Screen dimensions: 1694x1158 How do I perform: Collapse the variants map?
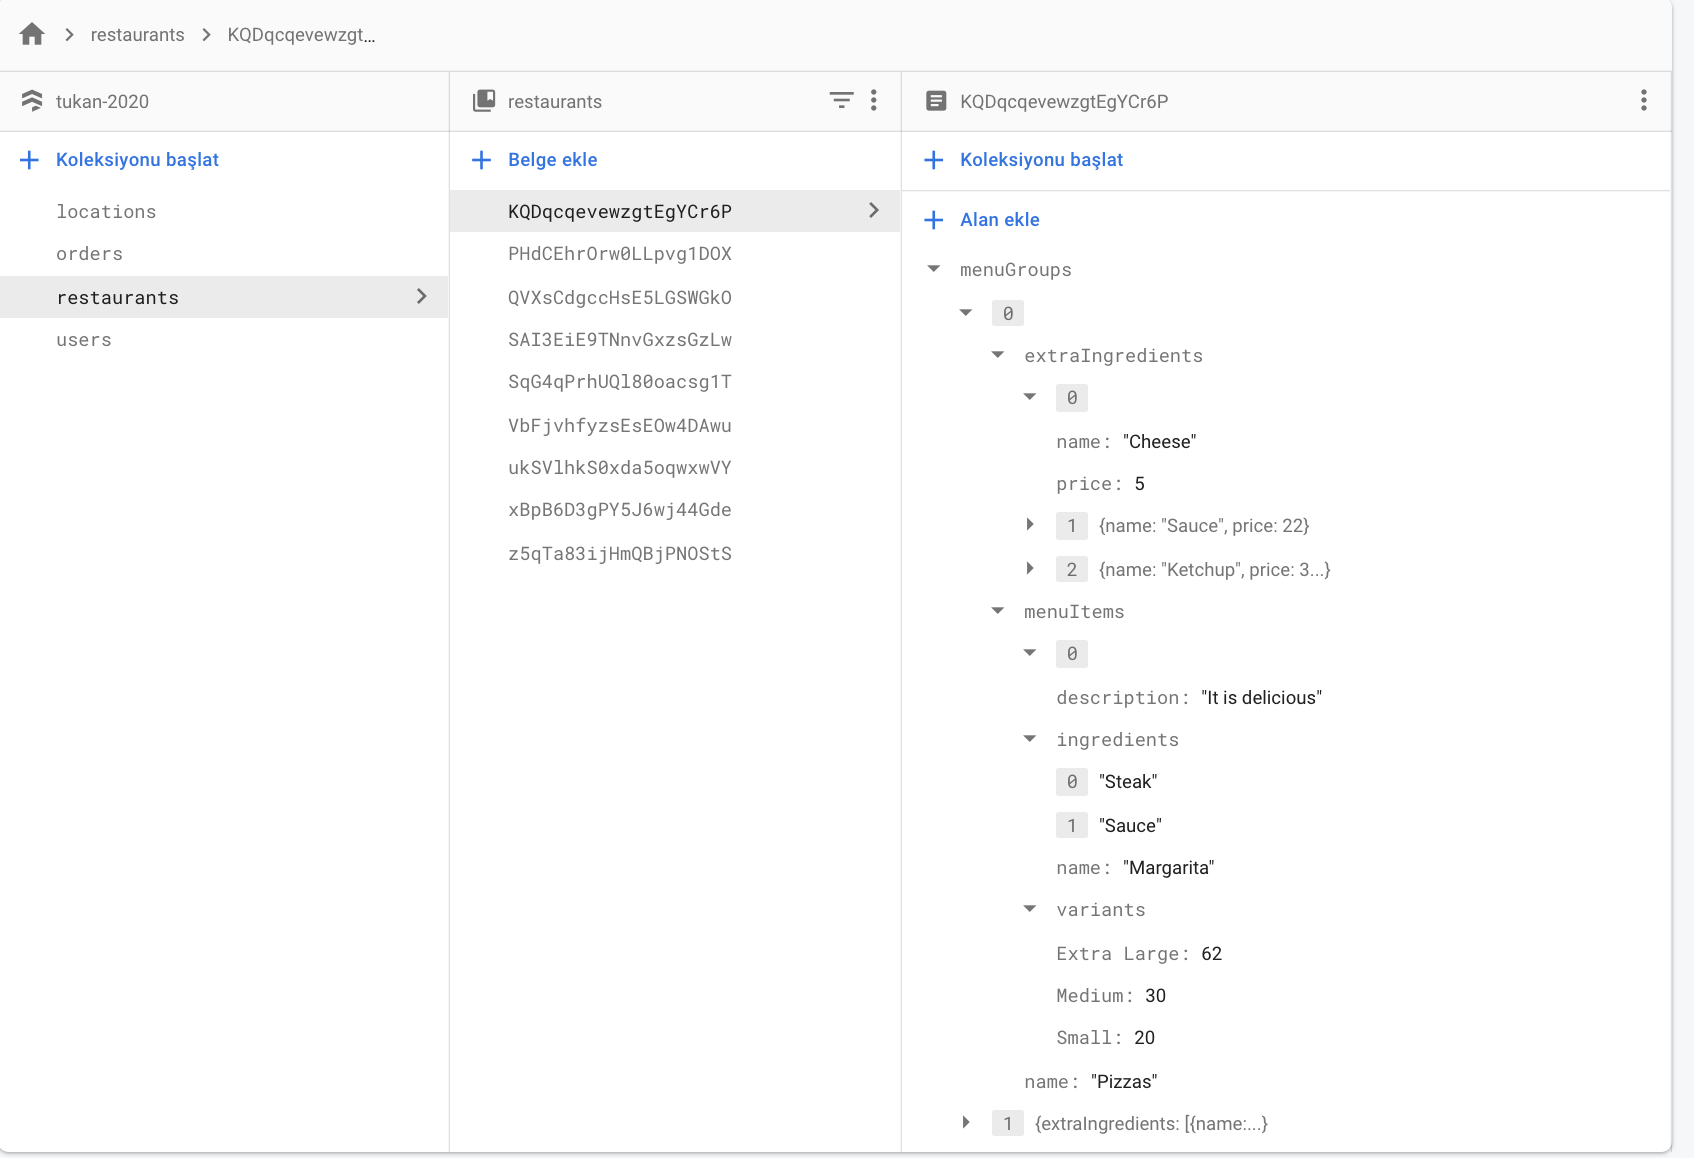click(1030, 909)
